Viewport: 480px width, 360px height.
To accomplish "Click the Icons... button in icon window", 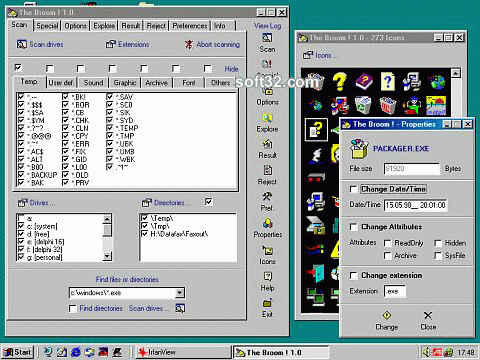I will [308, 55].
